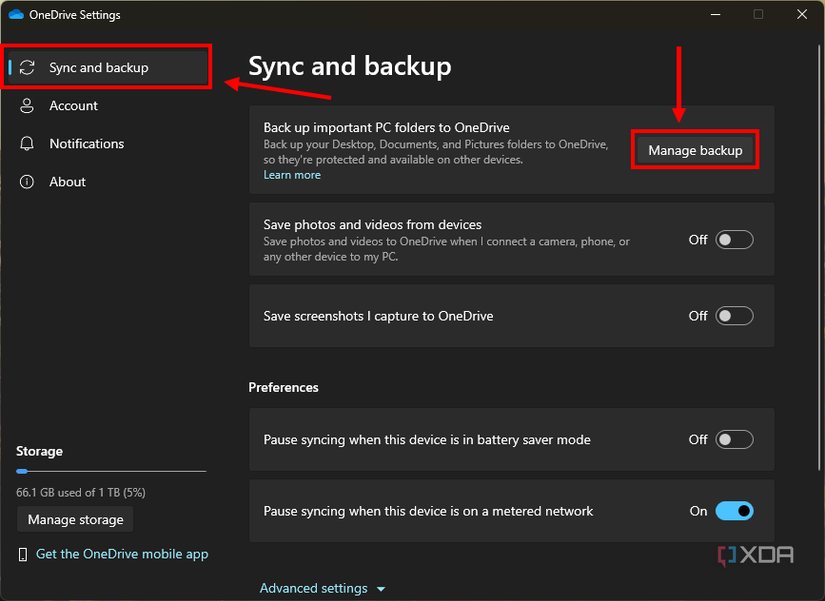Minimize the OneDrive Settings window
Viewport: 825px width, 601px height.
coord(716,14)
